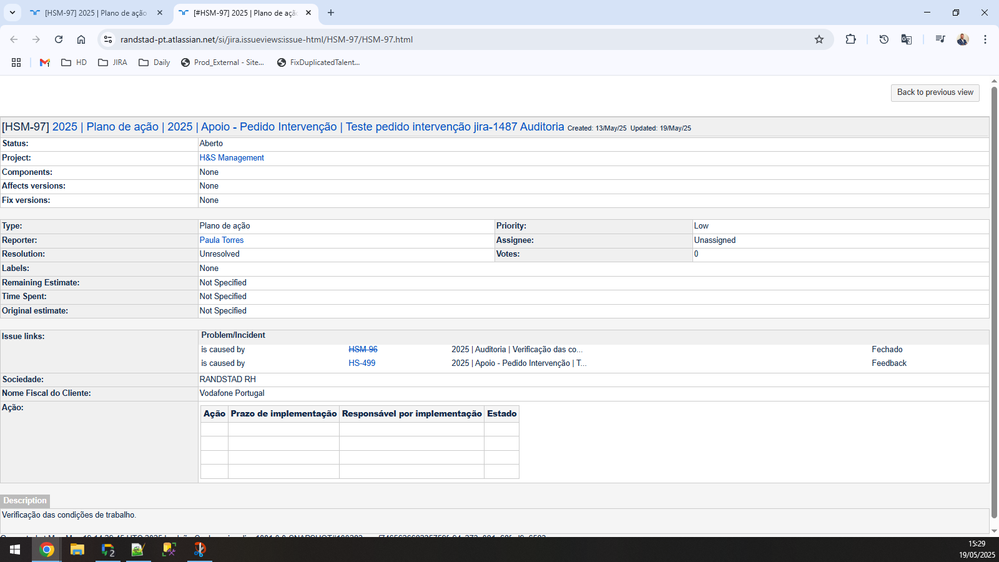Click 'Verificação das condições de trabalho.' description text
The height and width of the screenshot is (562, 999).
tap(69, 515)
